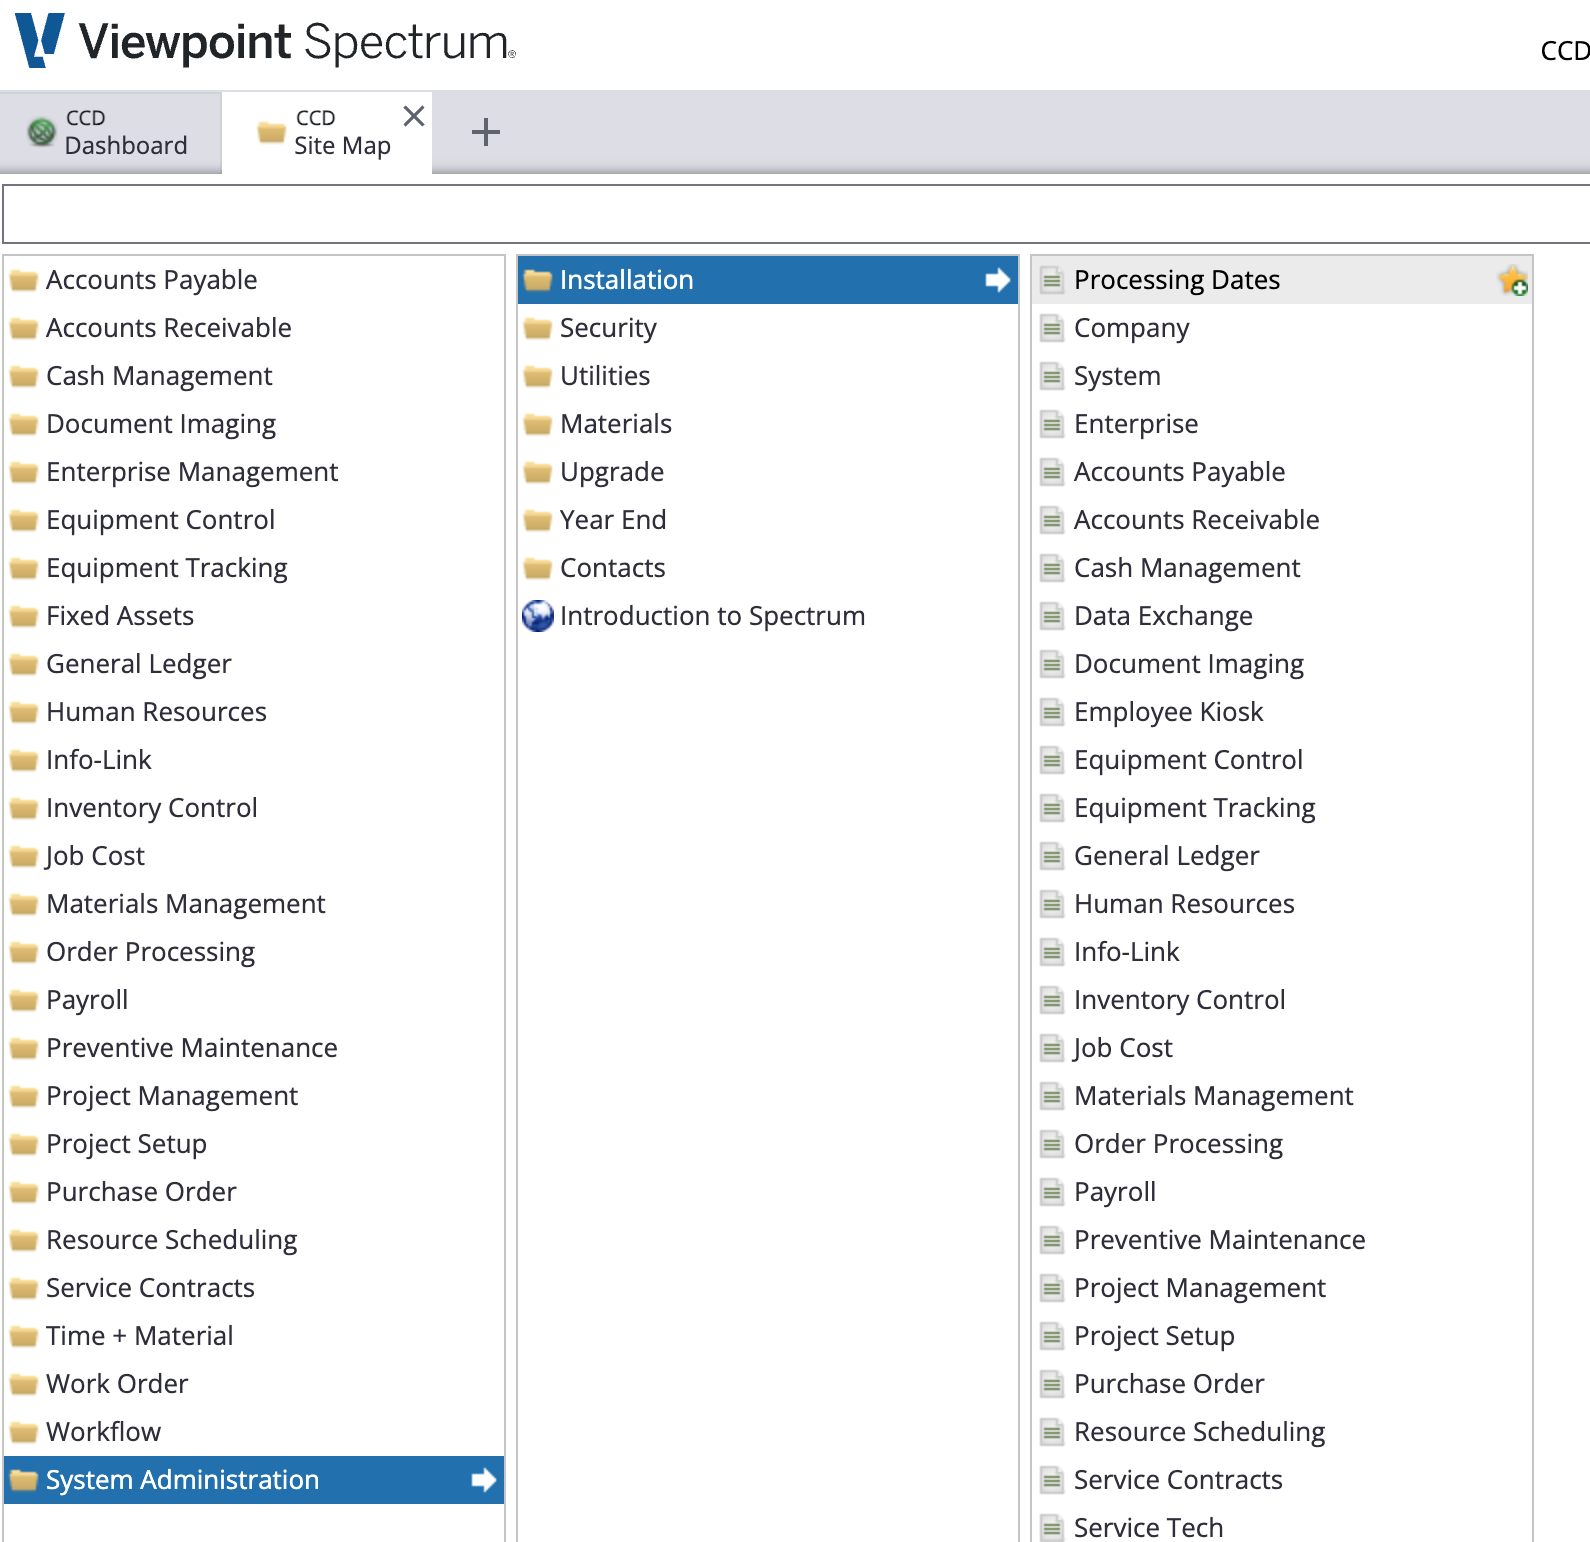
Task: Open Accounts Payable installation item in right column
Action: click(x=1282, y=472)
